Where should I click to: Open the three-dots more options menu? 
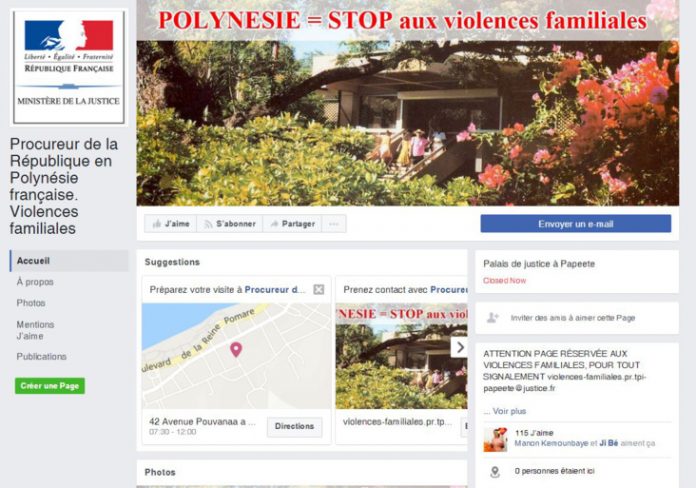click(x=334, y=224)
